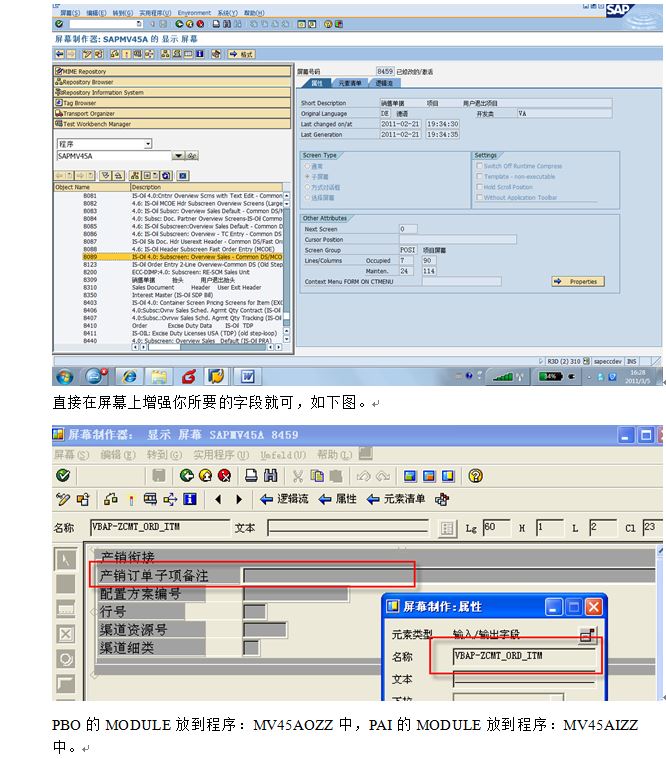Select the 子屏幕 (Subscreen) radio button

[x=307, y=177]
